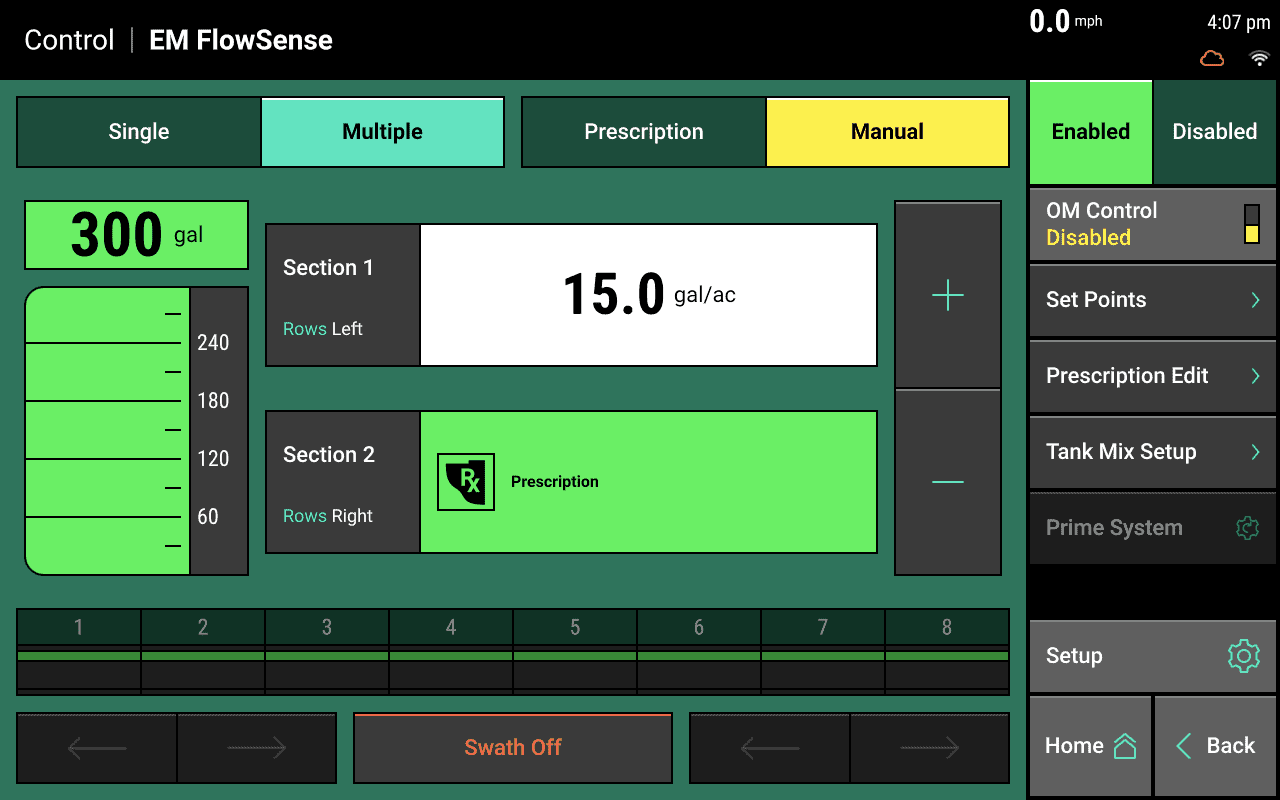This screenshot has height=800, width=1280.
Task: Select row section 5 at the bottom
Action: coord(574,651)
